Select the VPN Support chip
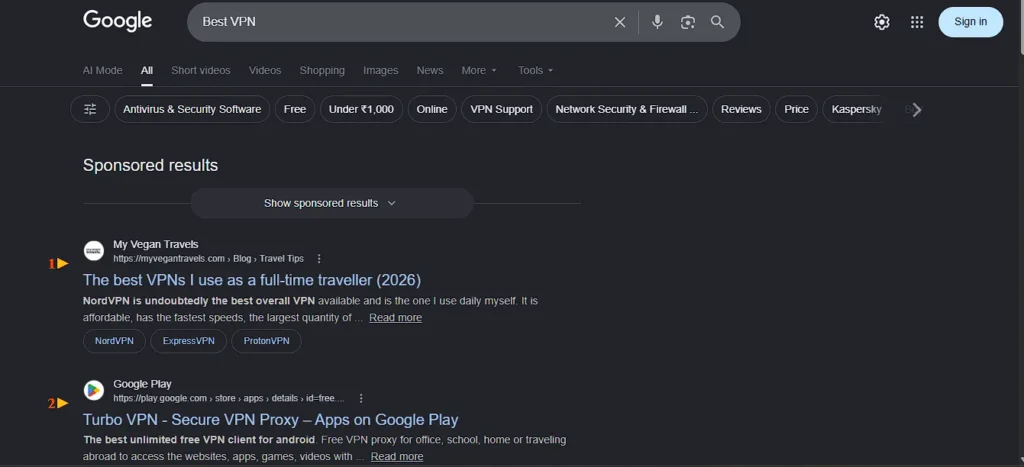This screenshot has width=1024, height=467. click(x=502, y=109)
